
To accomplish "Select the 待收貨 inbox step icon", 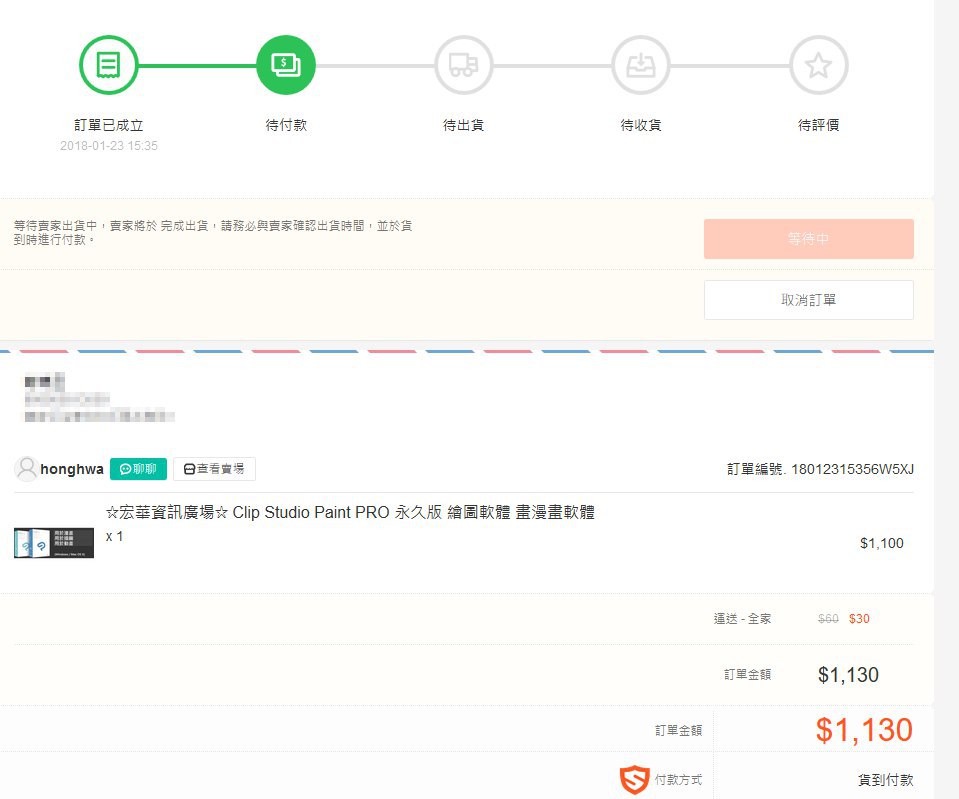I will tap(641, 66).
